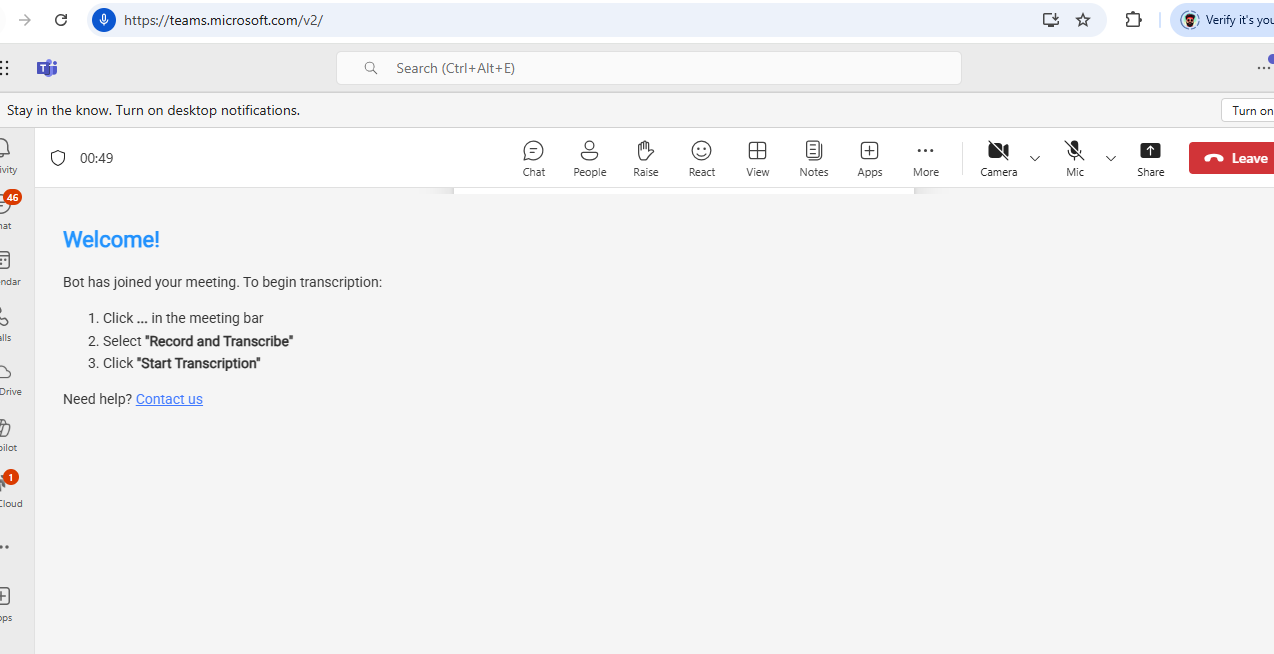
Task: Turn on your camera
Action: click(x=997, y=157)
